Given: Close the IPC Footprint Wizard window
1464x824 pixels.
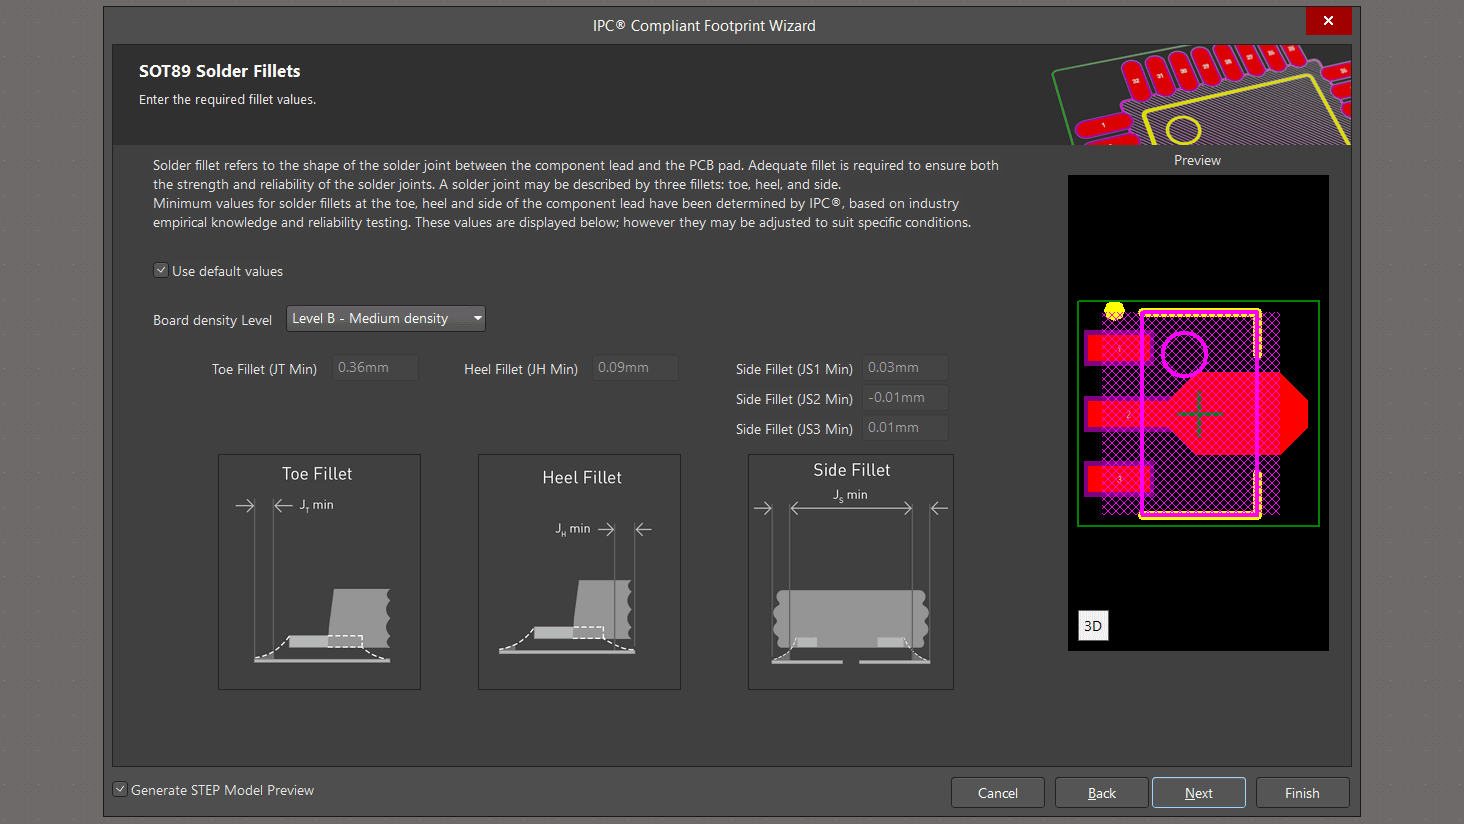Looking at the screenshot, I should (1328, 21).
